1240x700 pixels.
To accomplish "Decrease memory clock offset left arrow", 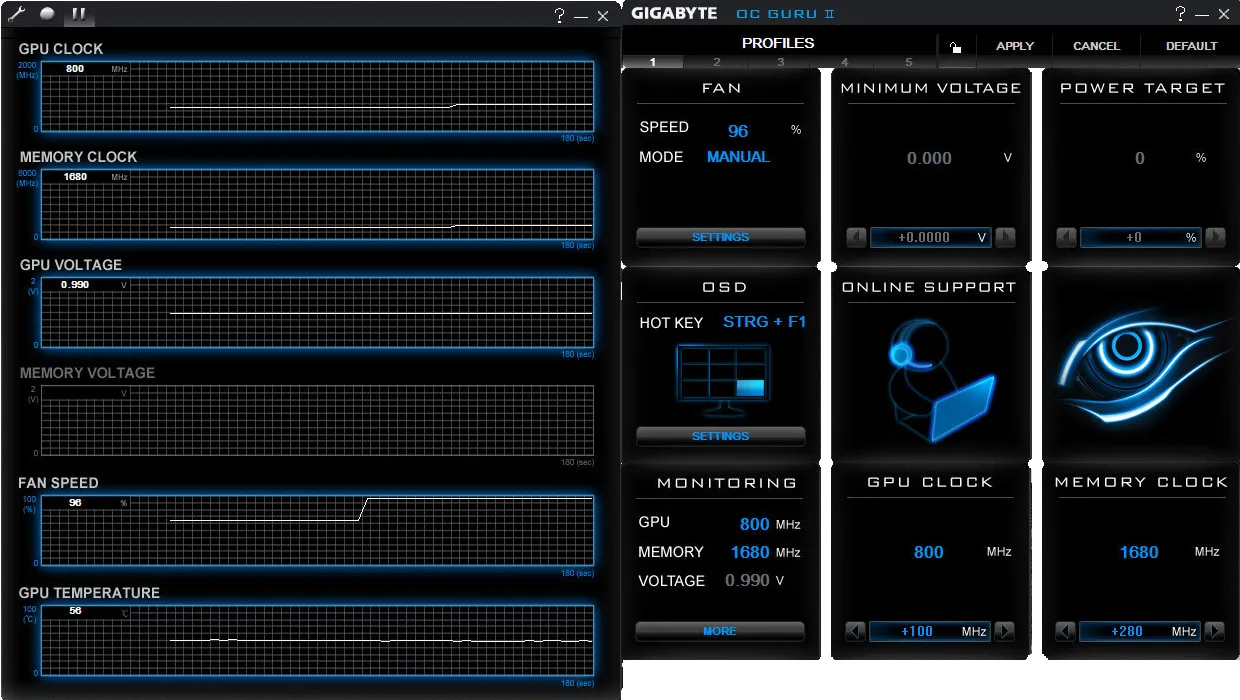I will point(1065,631).
